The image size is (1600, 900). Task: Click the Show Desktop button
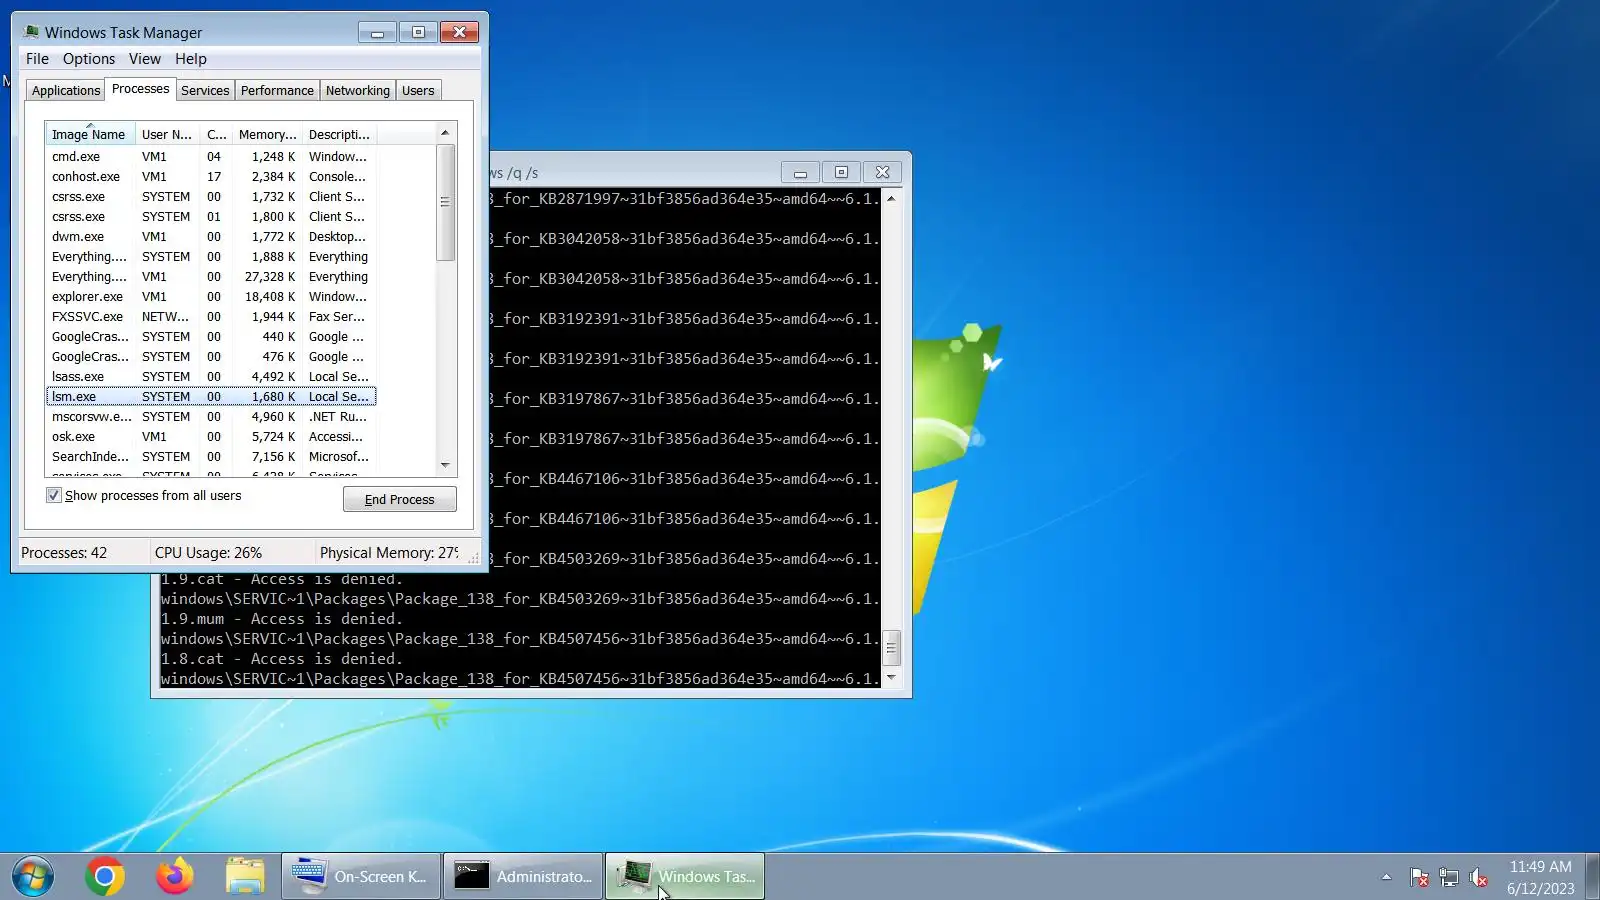click(x=1593, y=877)
